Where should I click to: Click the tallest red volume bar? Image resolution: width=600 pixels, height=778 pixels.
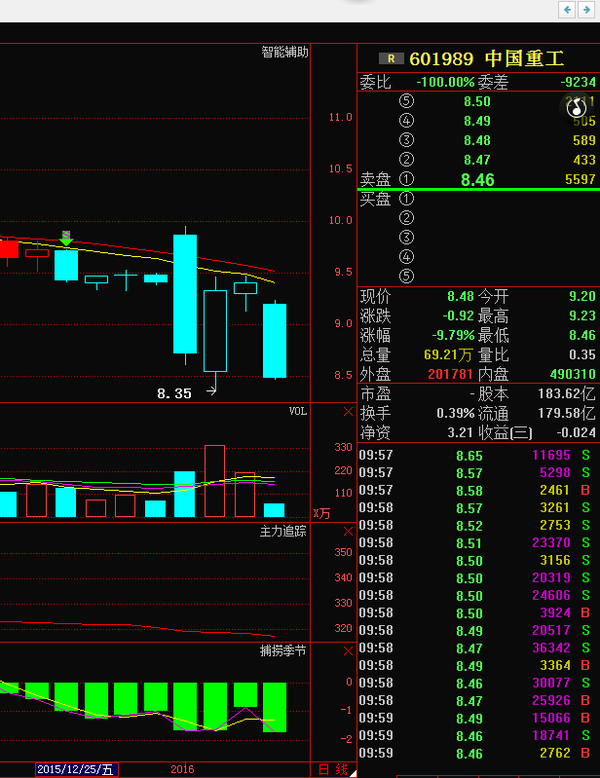click(x=214, y=481)
